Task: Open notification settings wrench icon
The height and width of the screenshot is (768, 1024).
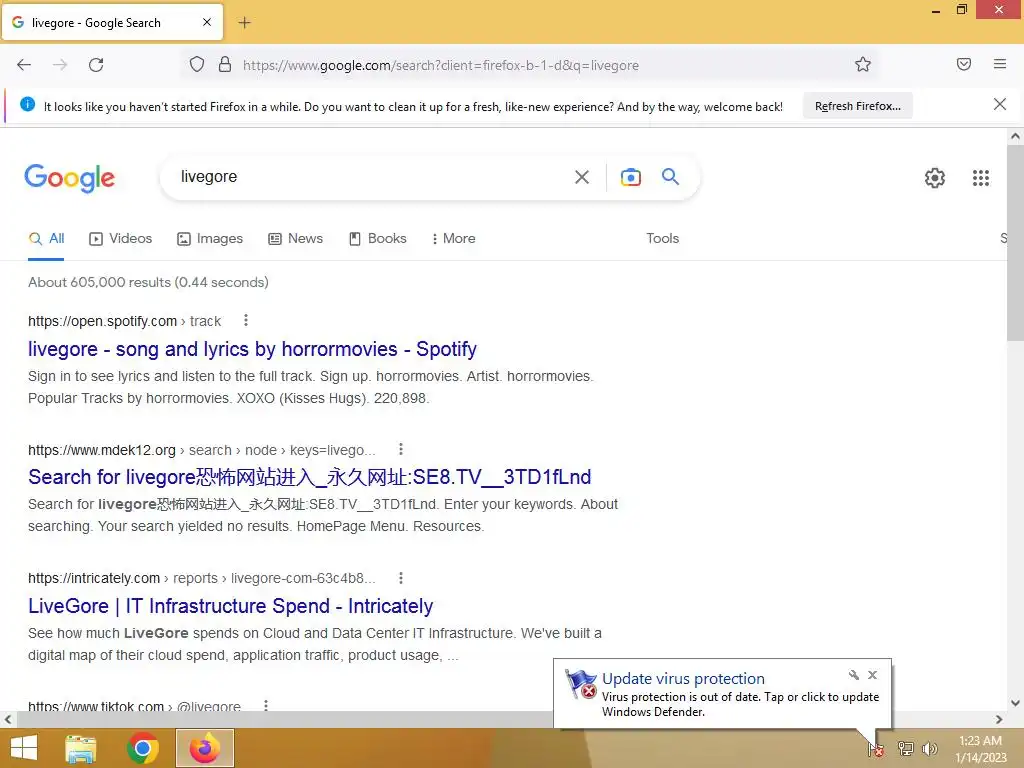Action: click(x=854, y=675)
